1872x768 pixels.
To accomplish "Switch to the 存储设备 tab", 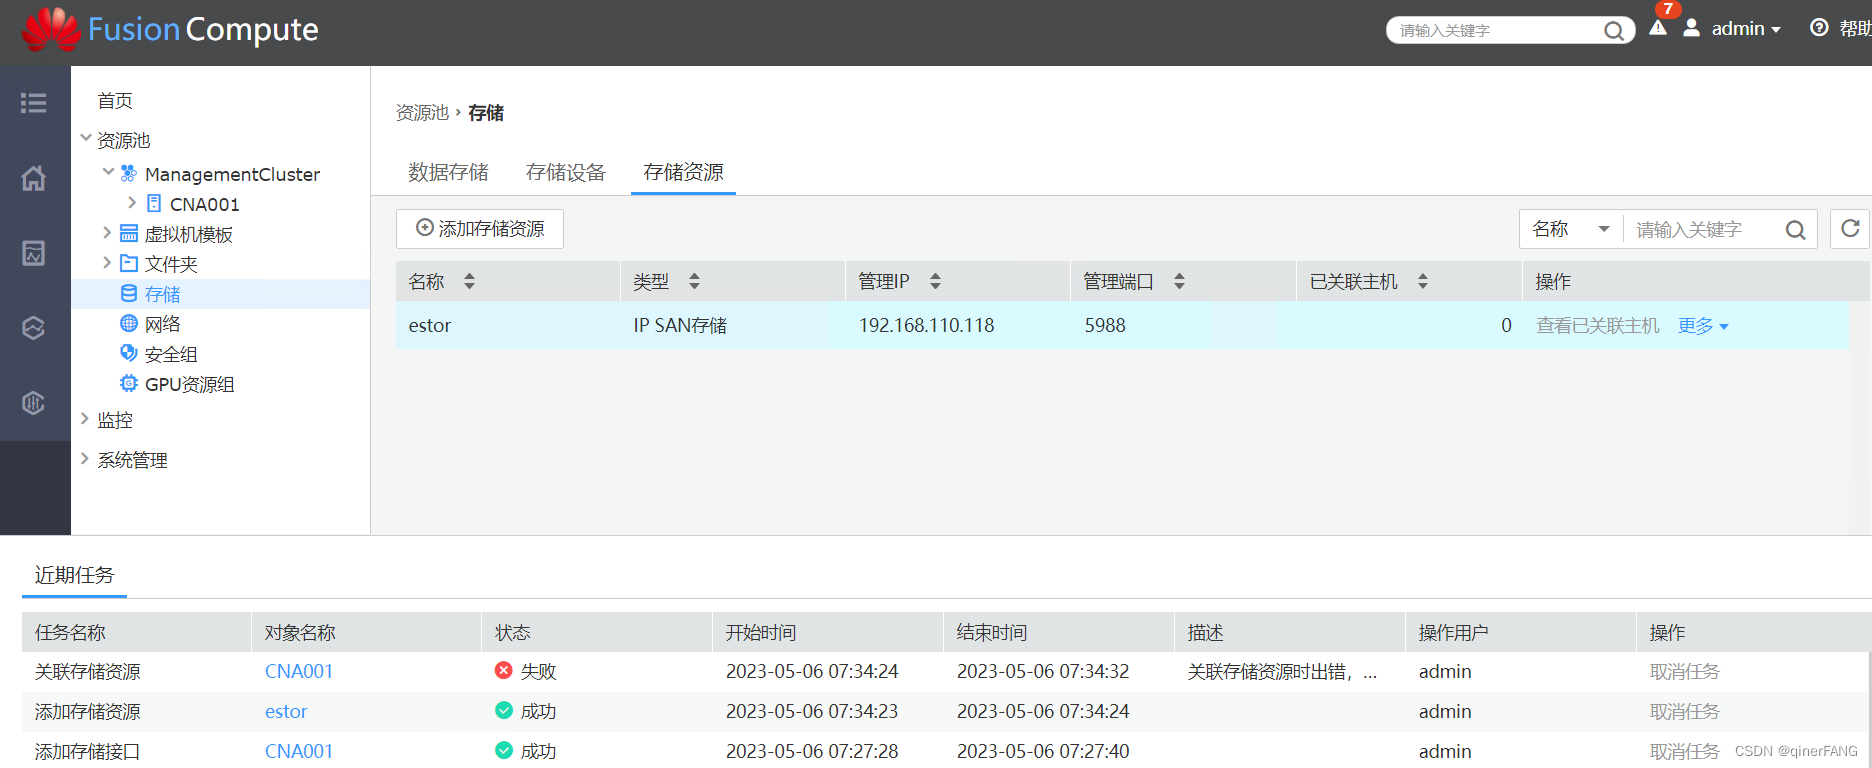I will click(x=566, y=172).
